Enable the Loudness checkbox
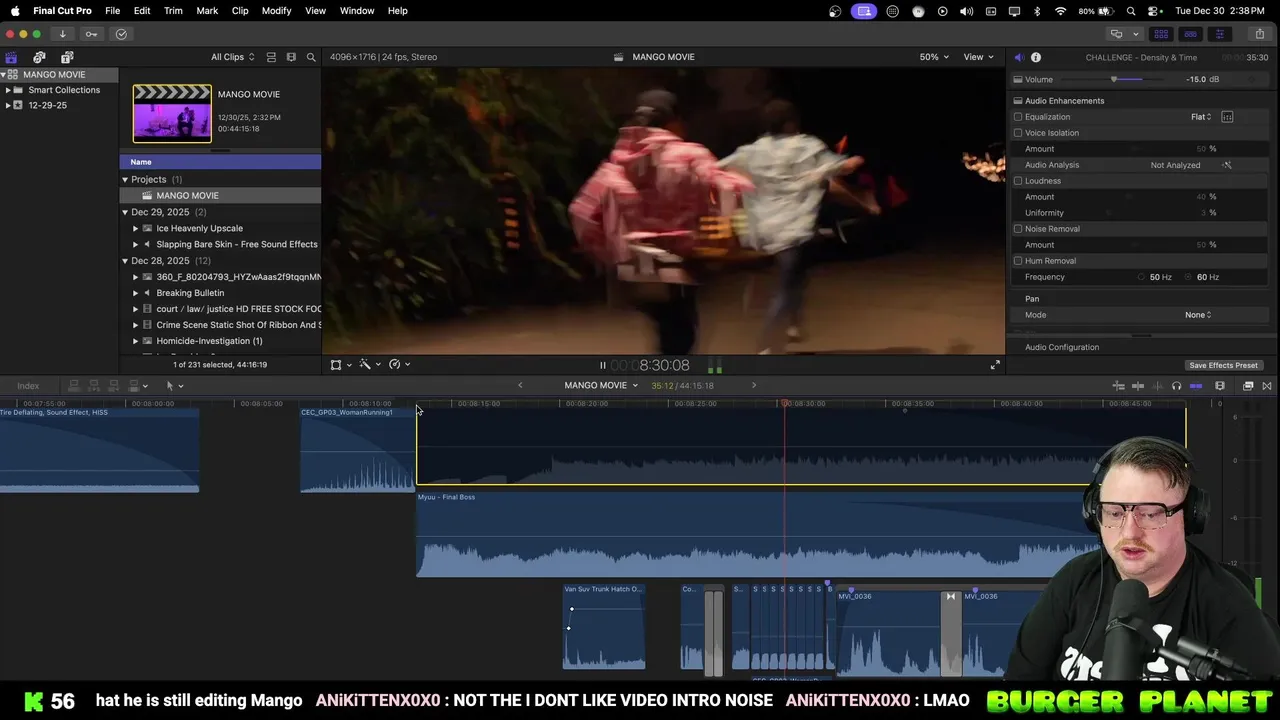This screenshot has height=720, width=1280. coord(1018,181)
